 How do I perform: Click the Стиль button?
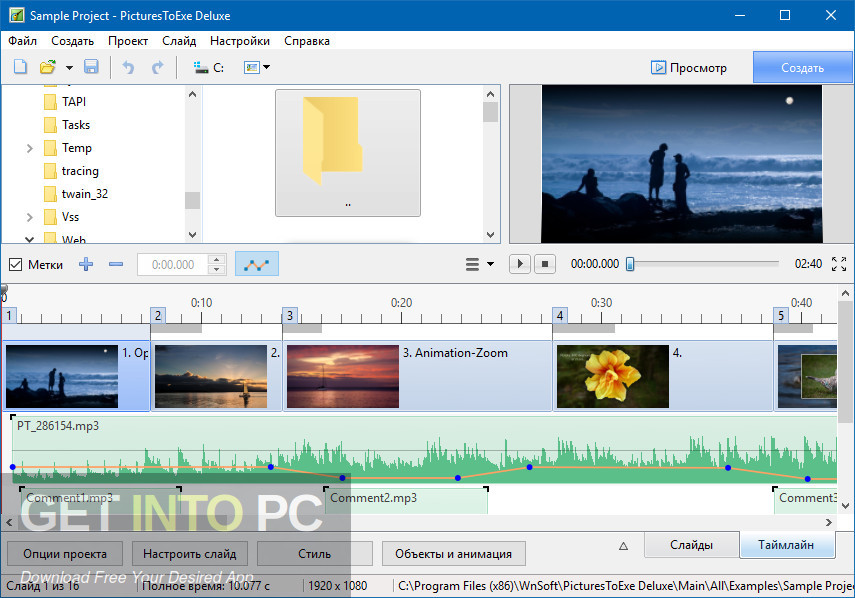pyautogui.click(x=315, y=554)
